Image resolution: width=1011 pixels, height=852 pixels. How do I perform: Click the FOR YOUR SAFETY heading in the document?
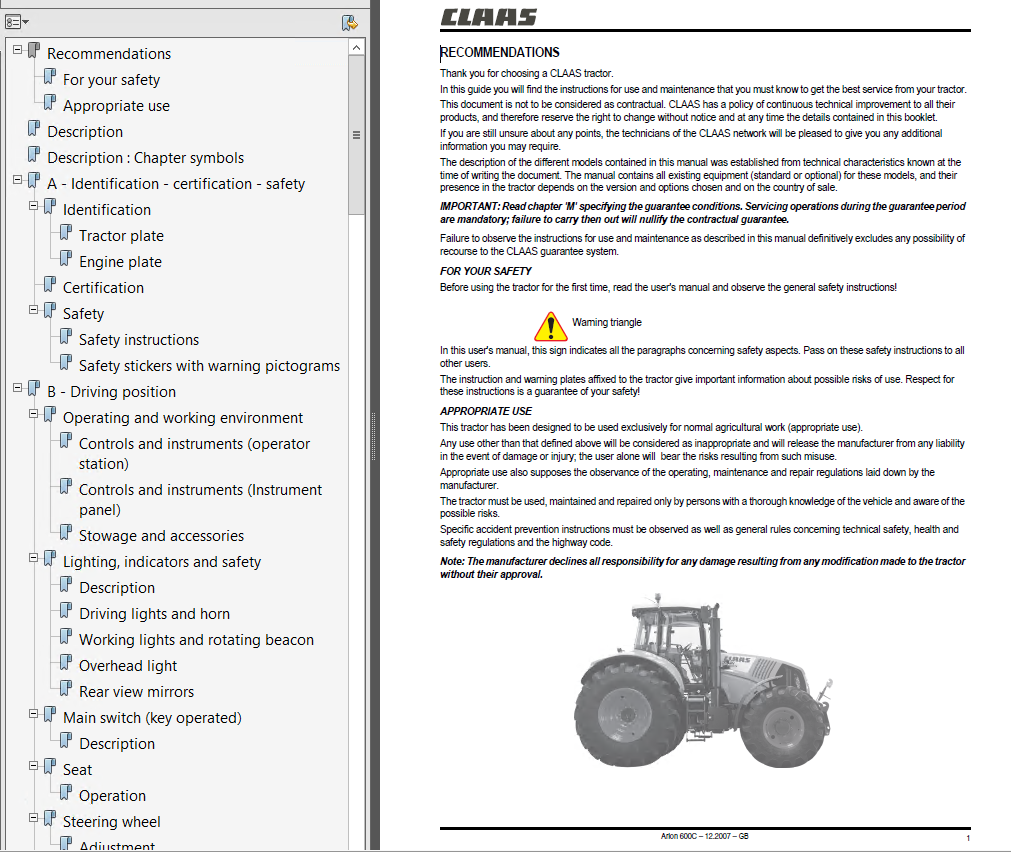click(x=486, y=272)
